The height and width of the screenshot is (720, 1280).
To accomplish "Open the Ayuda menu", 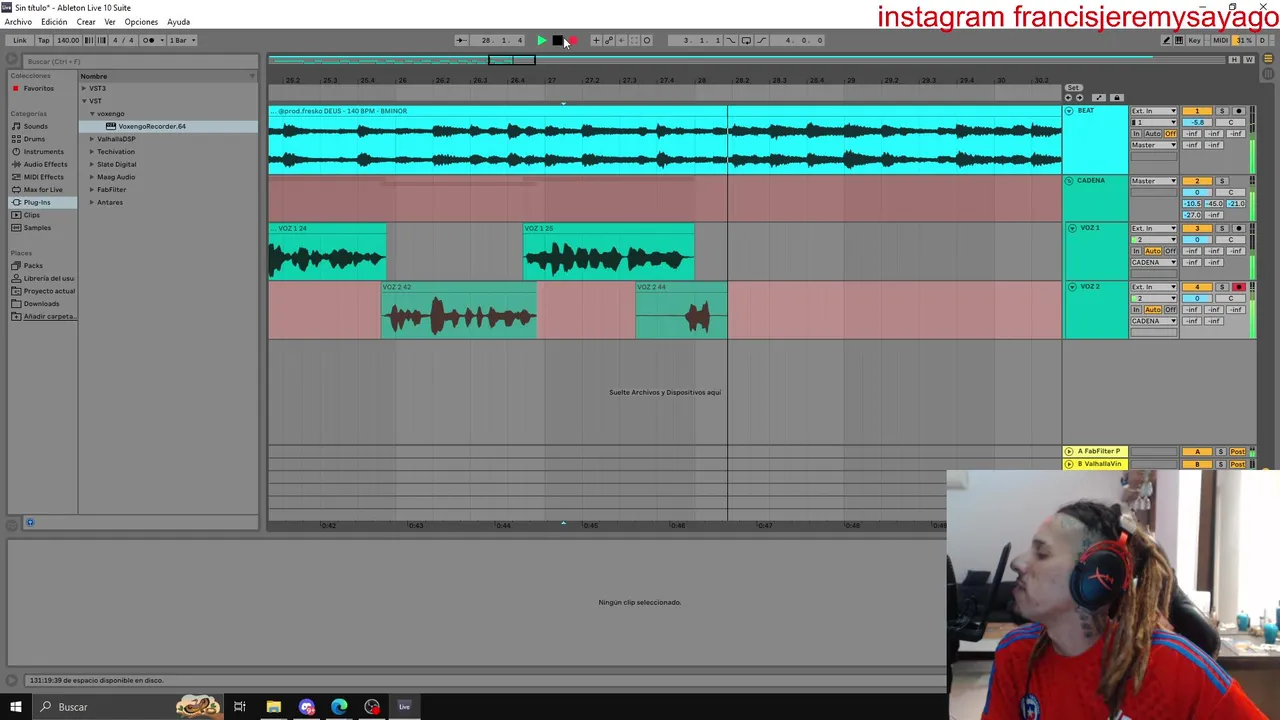I will click(x=178, y=22).
